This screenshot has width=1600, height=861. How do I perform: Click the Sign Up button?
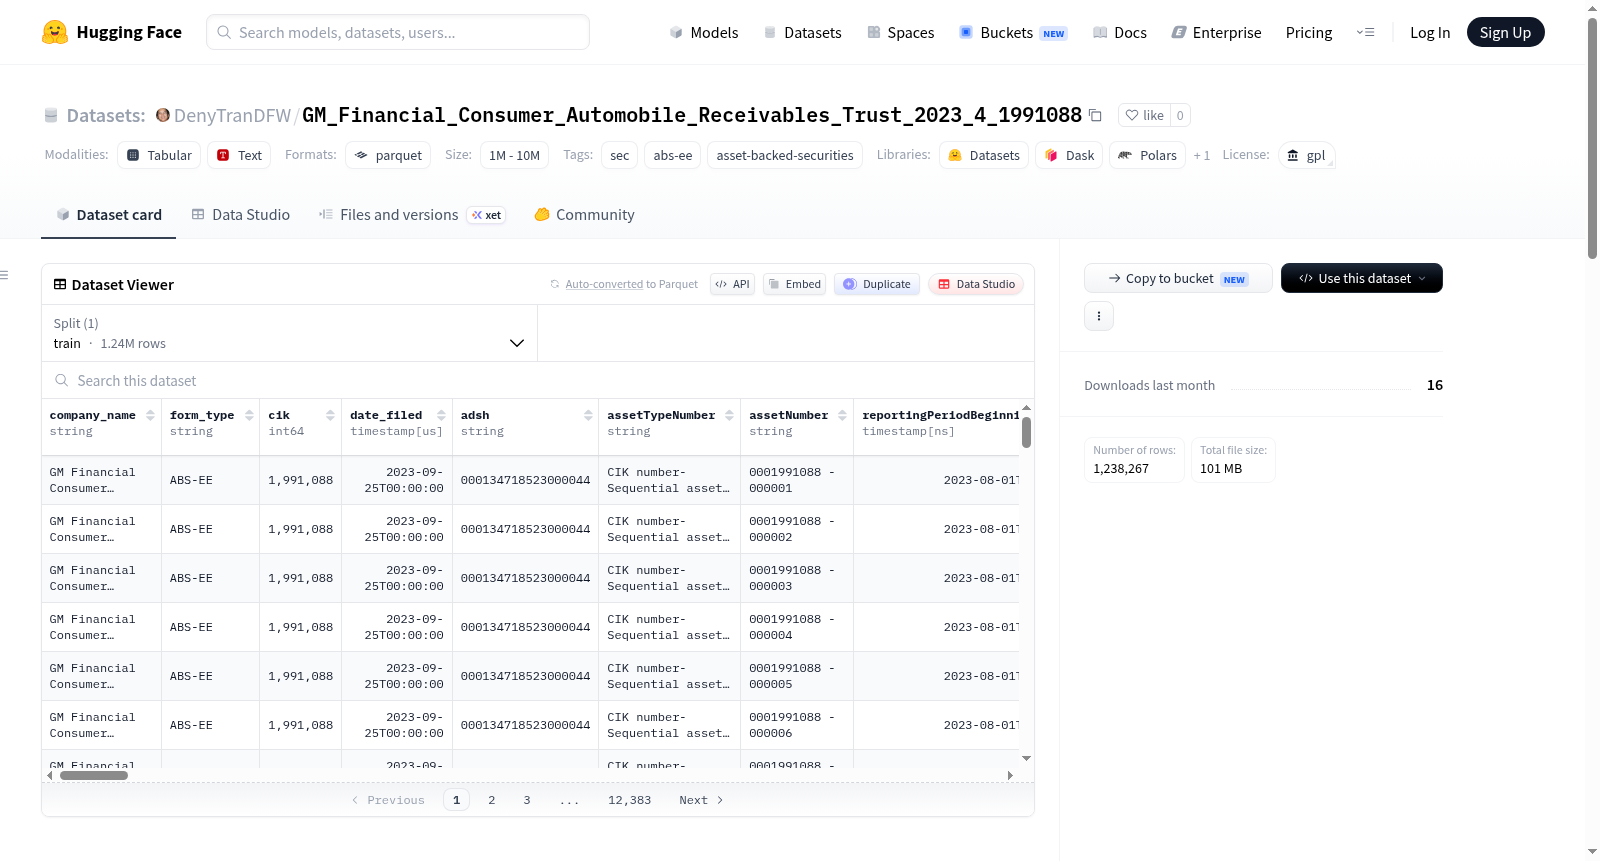[1505, 32]
